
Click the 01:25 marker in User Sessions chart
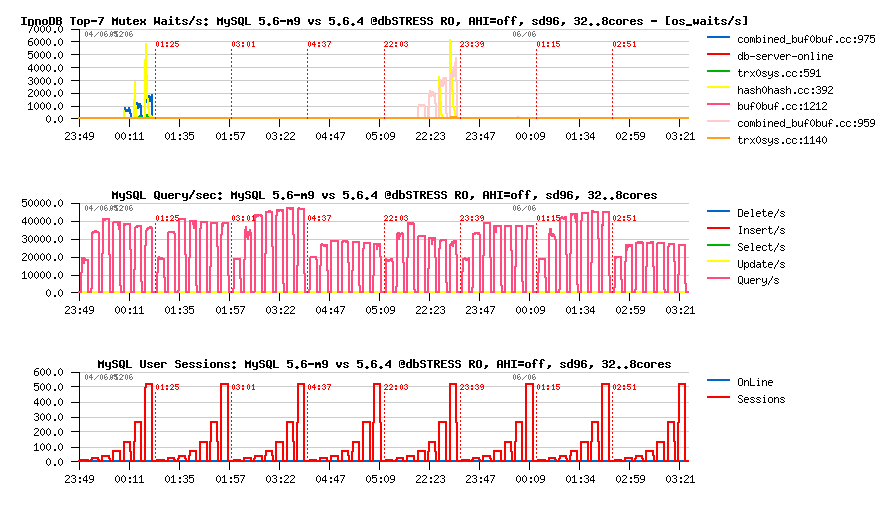point(167,387)
